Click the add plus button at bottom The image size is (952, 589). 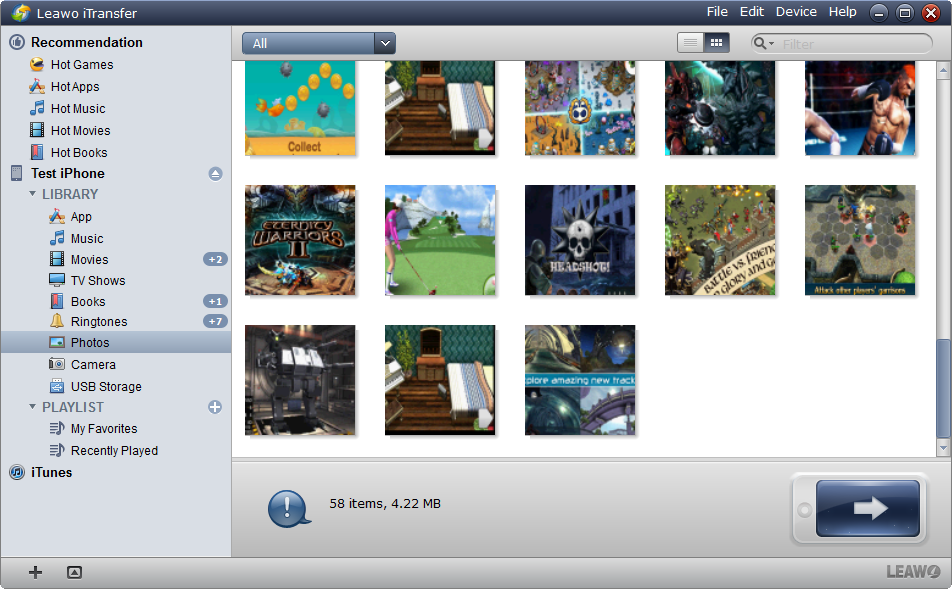(36, 572)
